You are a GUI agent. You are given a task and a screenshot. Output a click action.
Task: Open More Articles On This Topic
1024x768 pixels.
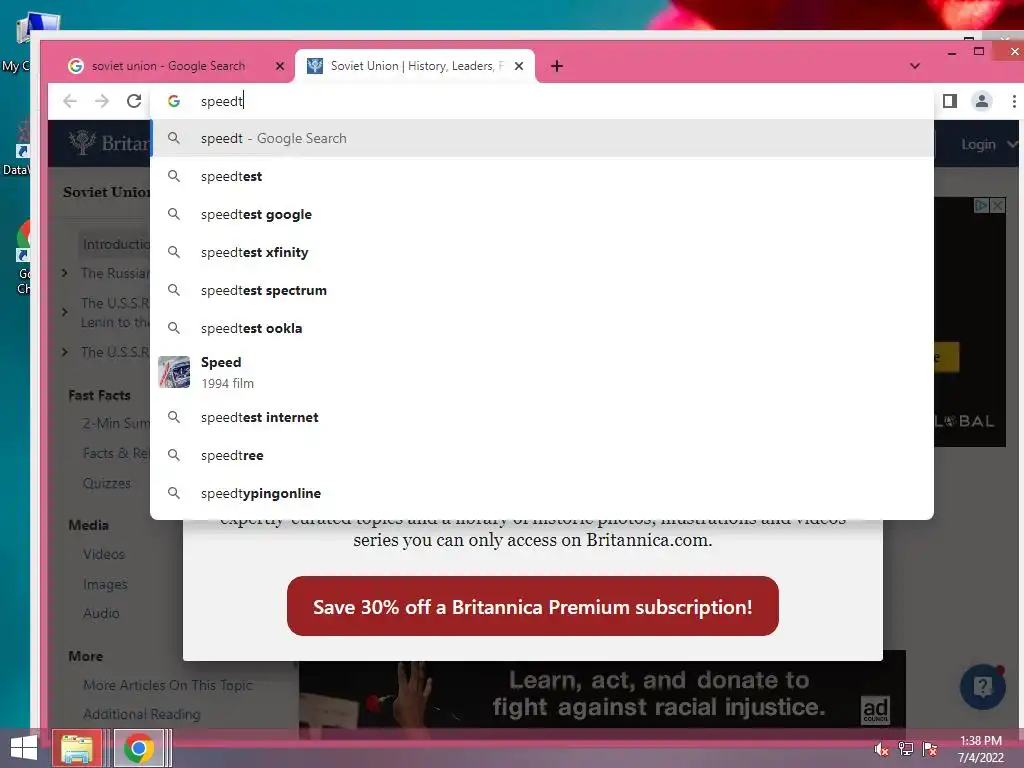tap(168, 685)
